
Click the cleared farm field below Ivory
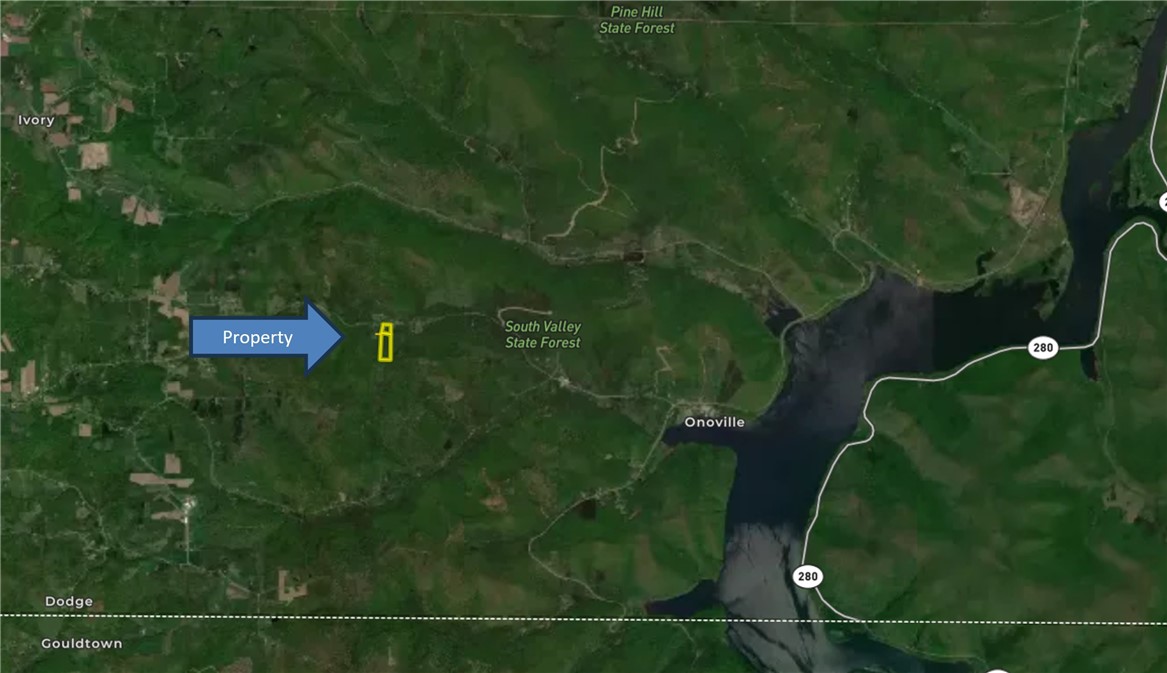tap(94, 155)
